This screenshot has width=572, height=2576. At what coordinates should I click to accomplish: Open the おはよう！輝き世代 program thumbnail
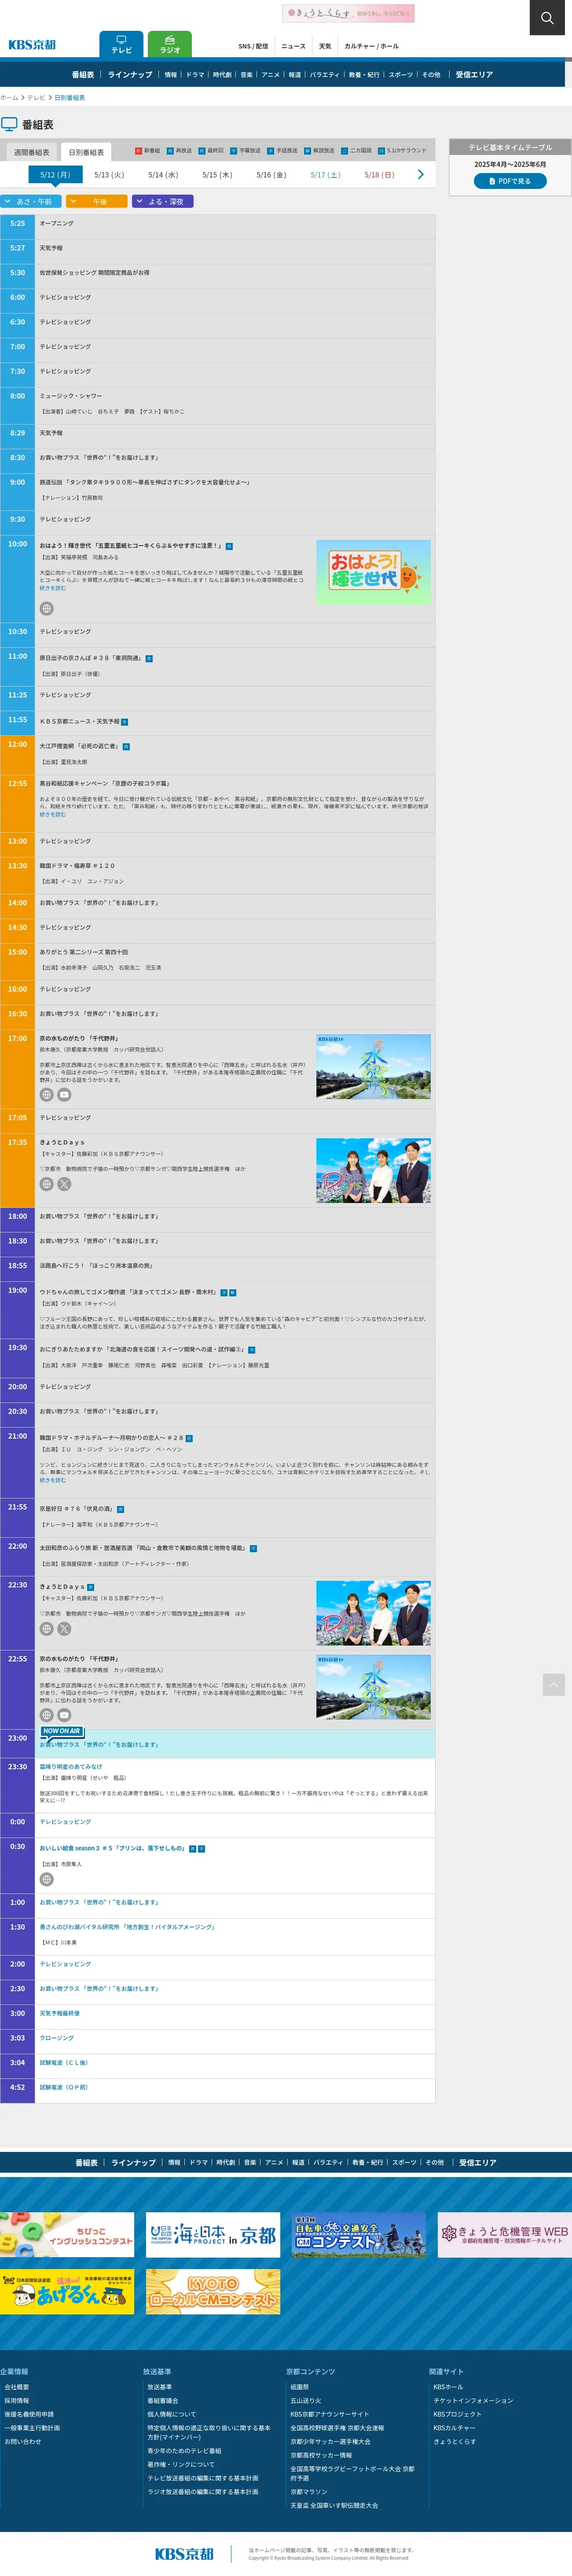point(373,572)
